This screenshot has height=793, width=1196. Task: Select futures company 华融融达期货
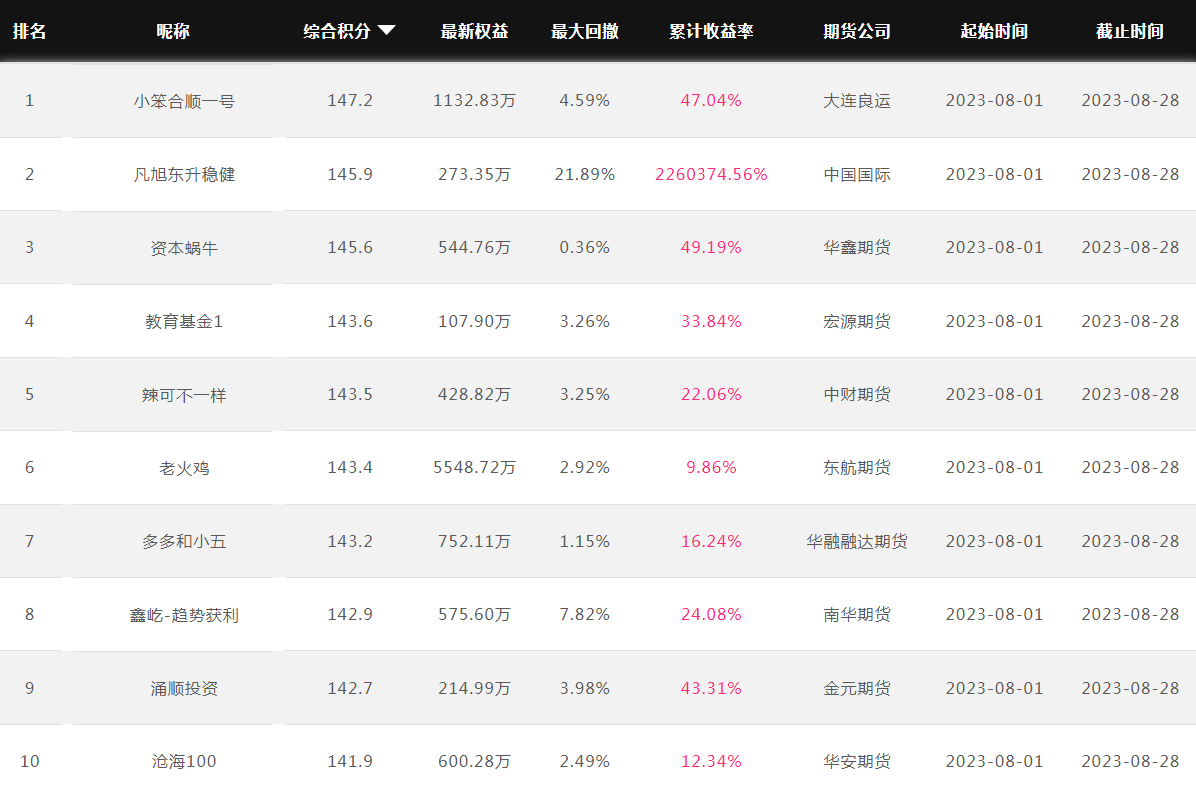coord(857,541)
